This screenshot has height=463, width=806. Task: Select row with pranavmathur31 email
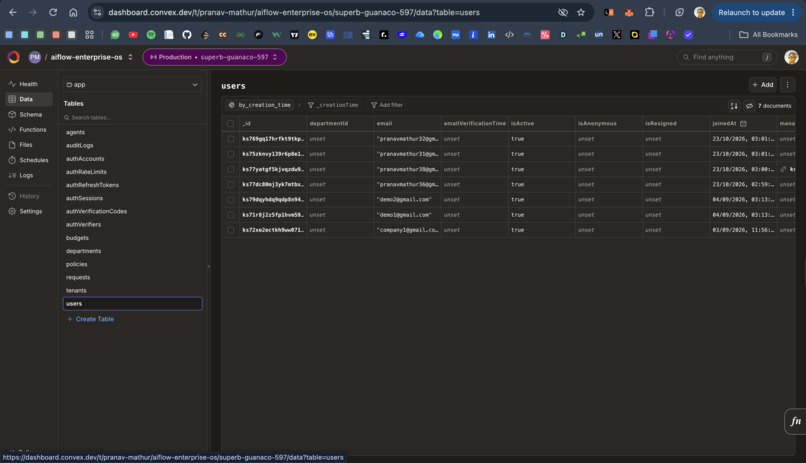pyautogui.click(x=230, y=154)
